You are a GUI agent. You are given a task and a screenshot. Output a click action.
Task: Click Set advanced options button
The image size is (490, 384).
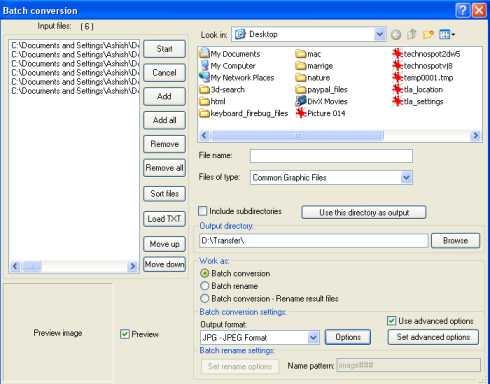click(433, 337)
